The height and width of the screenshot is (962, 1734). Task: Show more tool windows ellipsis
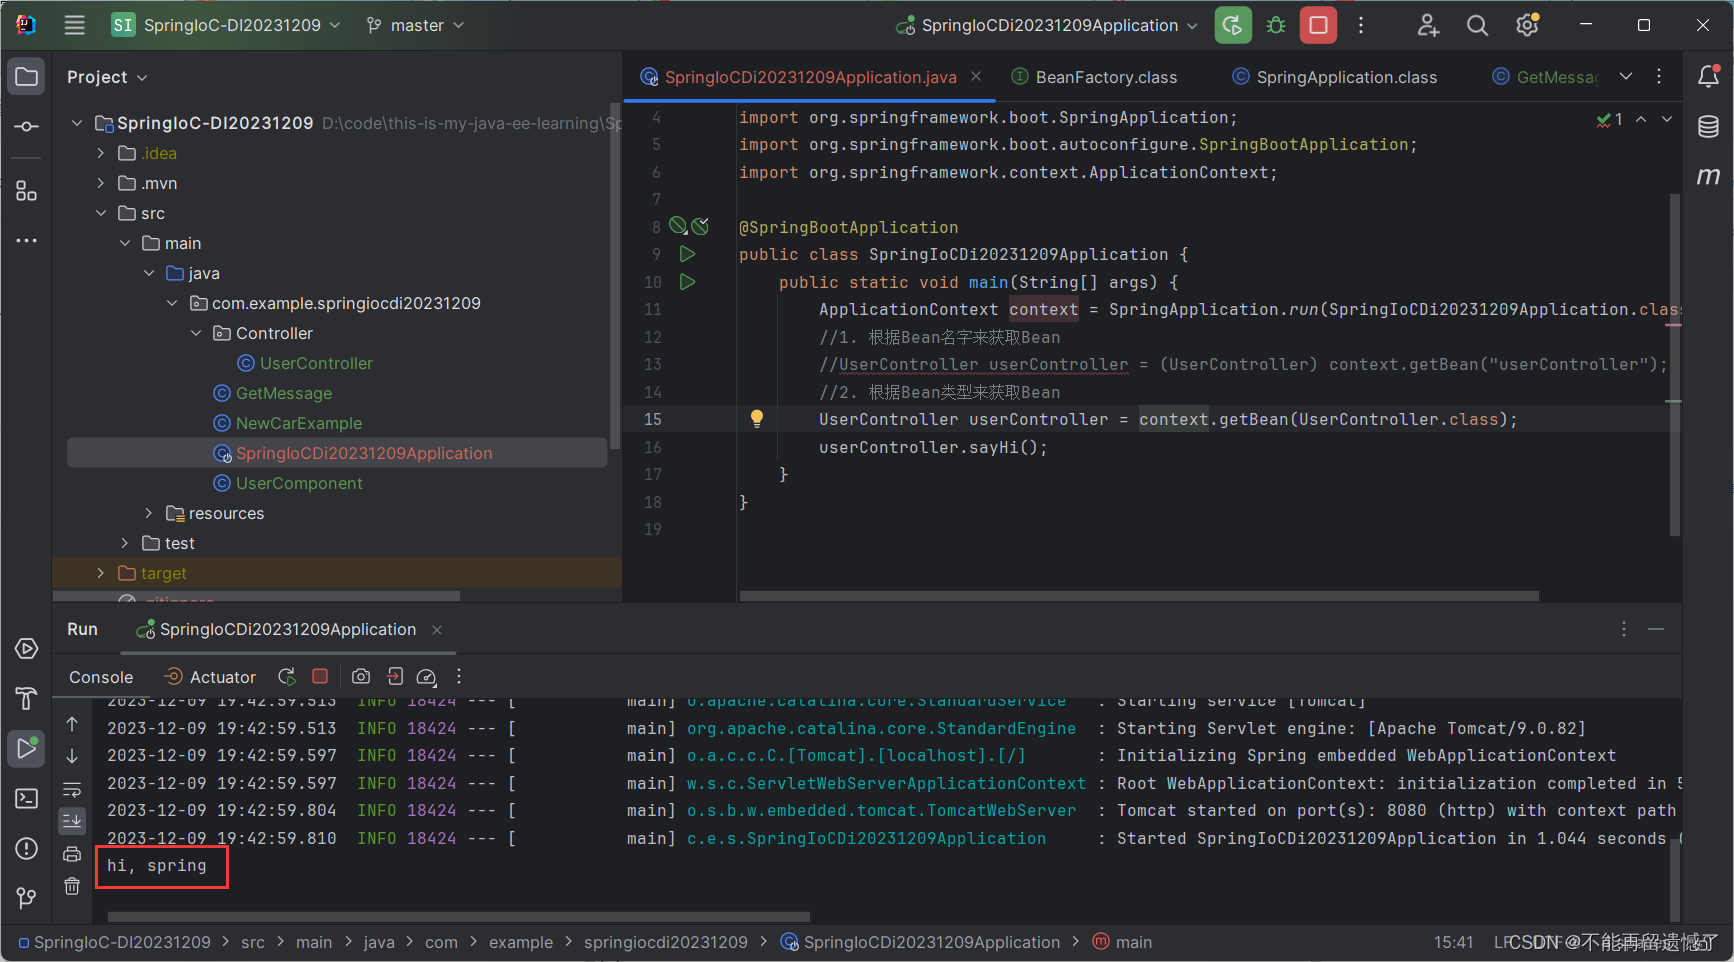pos(26,241)
